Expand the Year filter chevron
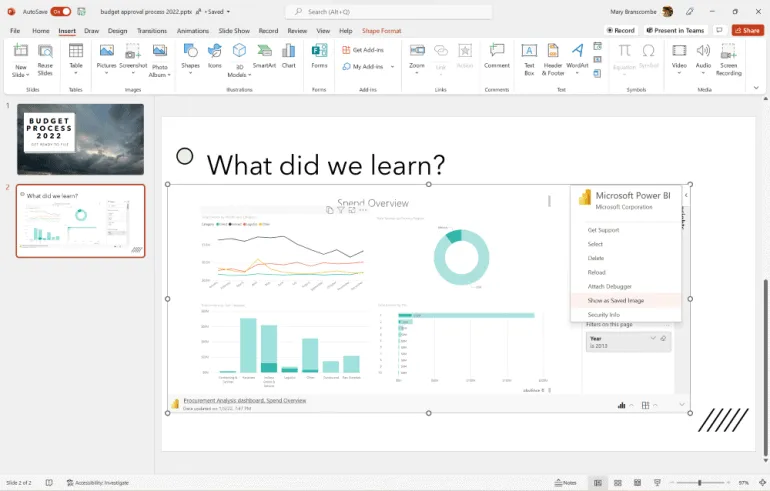770x491 pixels. pos(653,338)
